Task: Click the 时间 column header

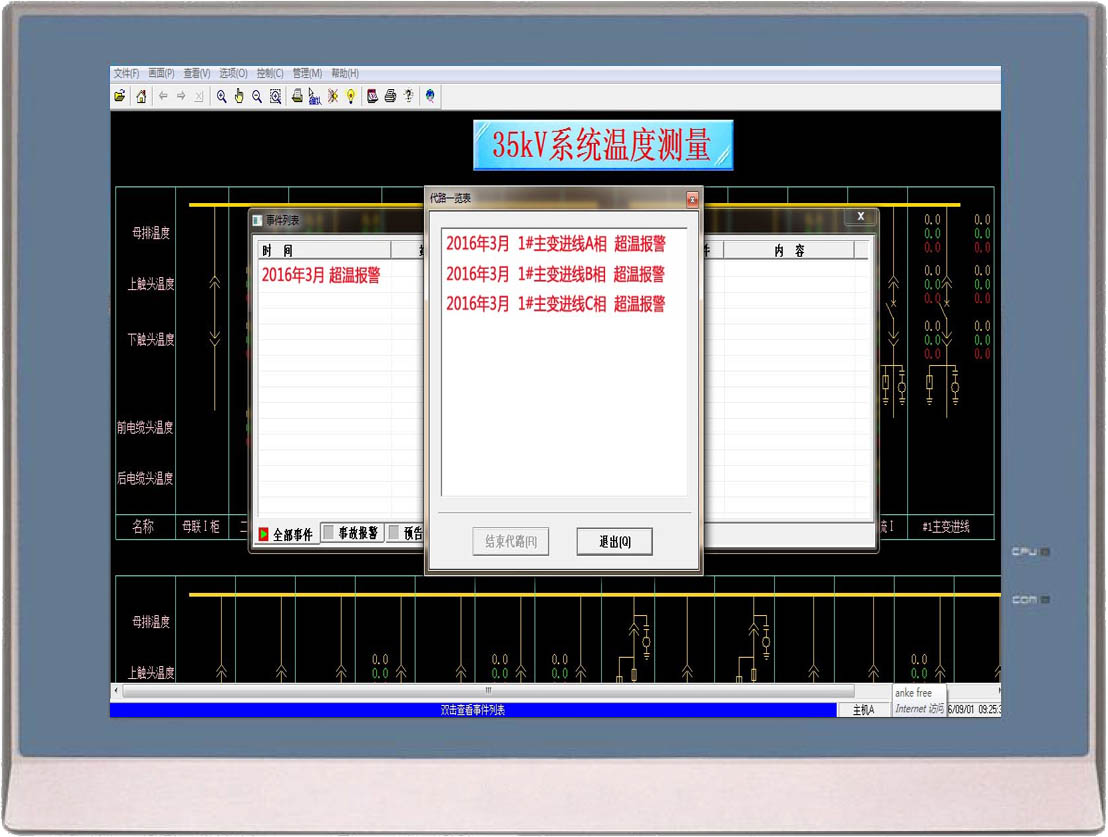Action: coord(324,251)
